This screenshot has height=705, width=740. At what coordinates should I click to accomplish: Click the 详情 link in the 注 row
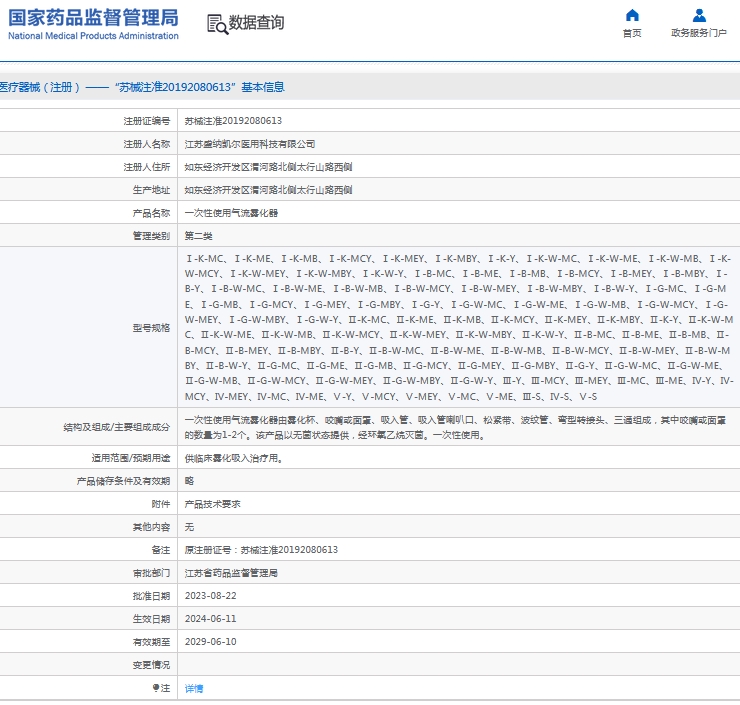[193, 688]
